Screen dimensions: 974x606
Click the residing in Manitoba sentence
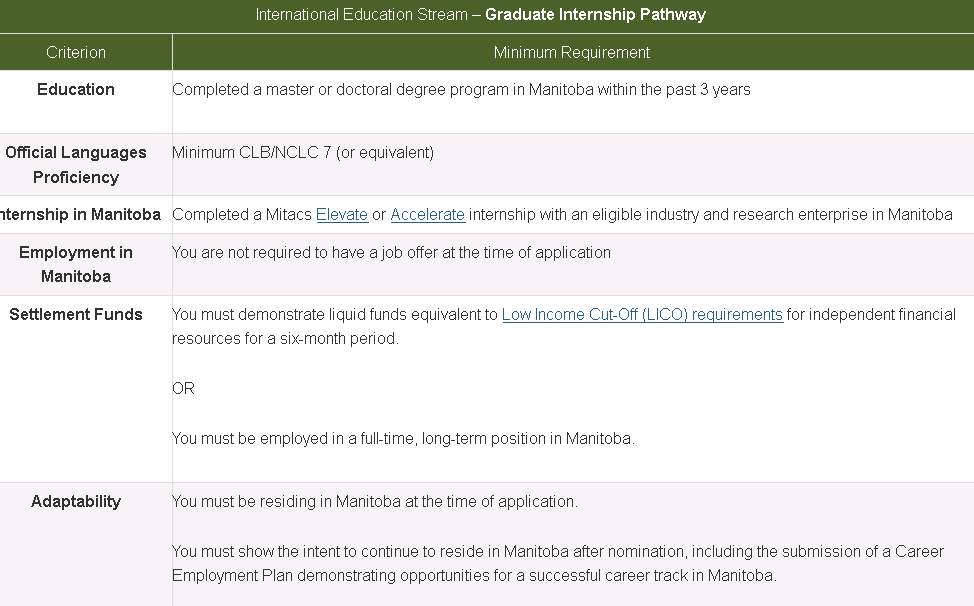coord(375,502)
